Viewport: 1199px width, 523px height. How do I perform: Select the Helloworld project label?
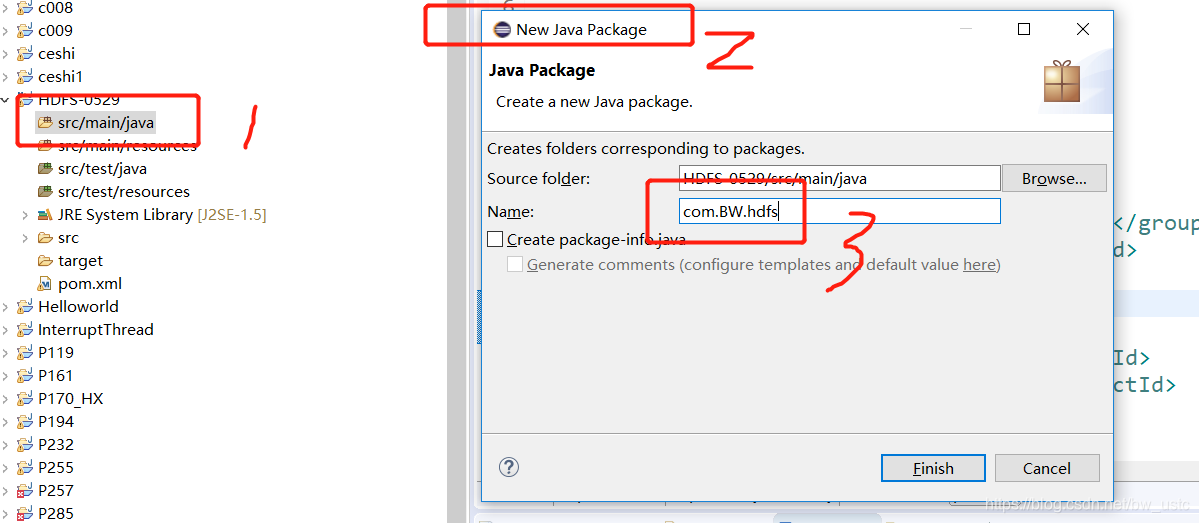78,307
